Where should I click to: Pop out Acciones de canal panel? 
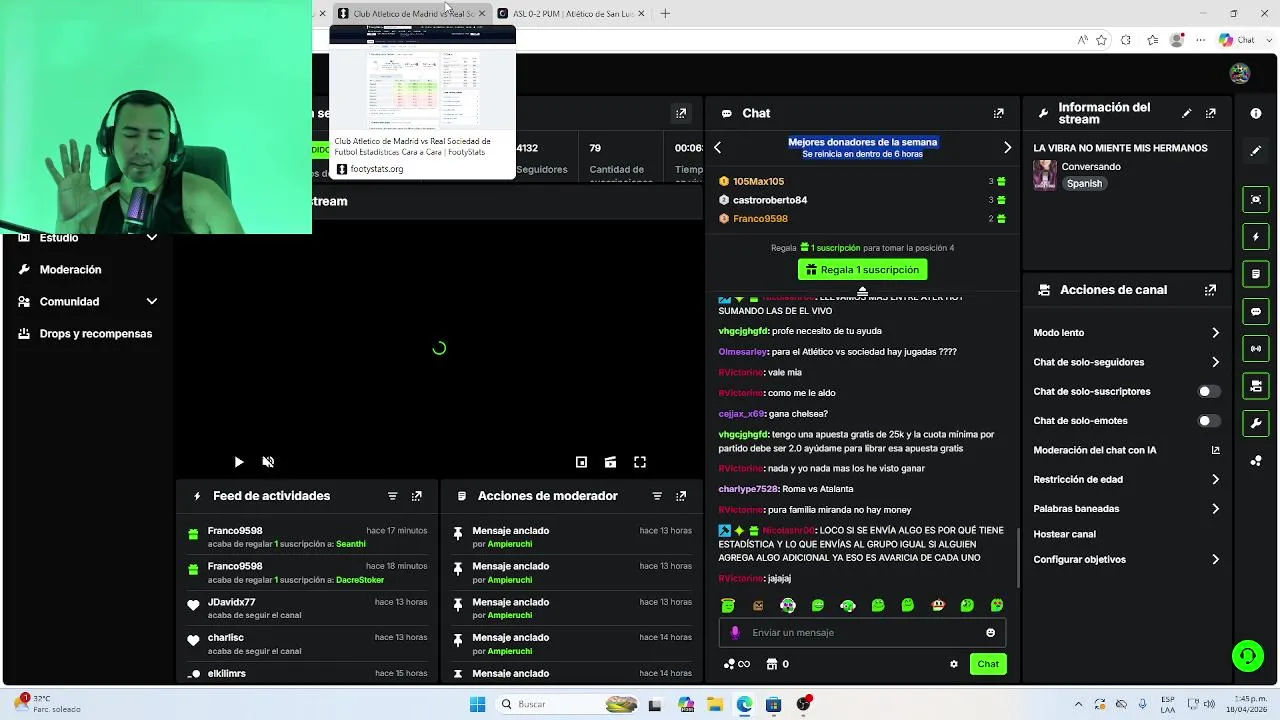1210,290
